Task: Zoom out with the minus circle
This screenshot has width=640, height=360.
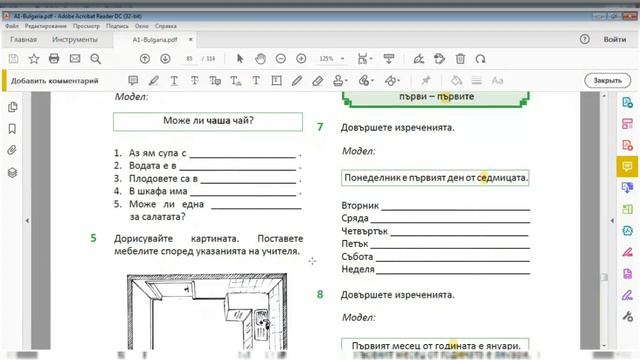Action: 280,59
